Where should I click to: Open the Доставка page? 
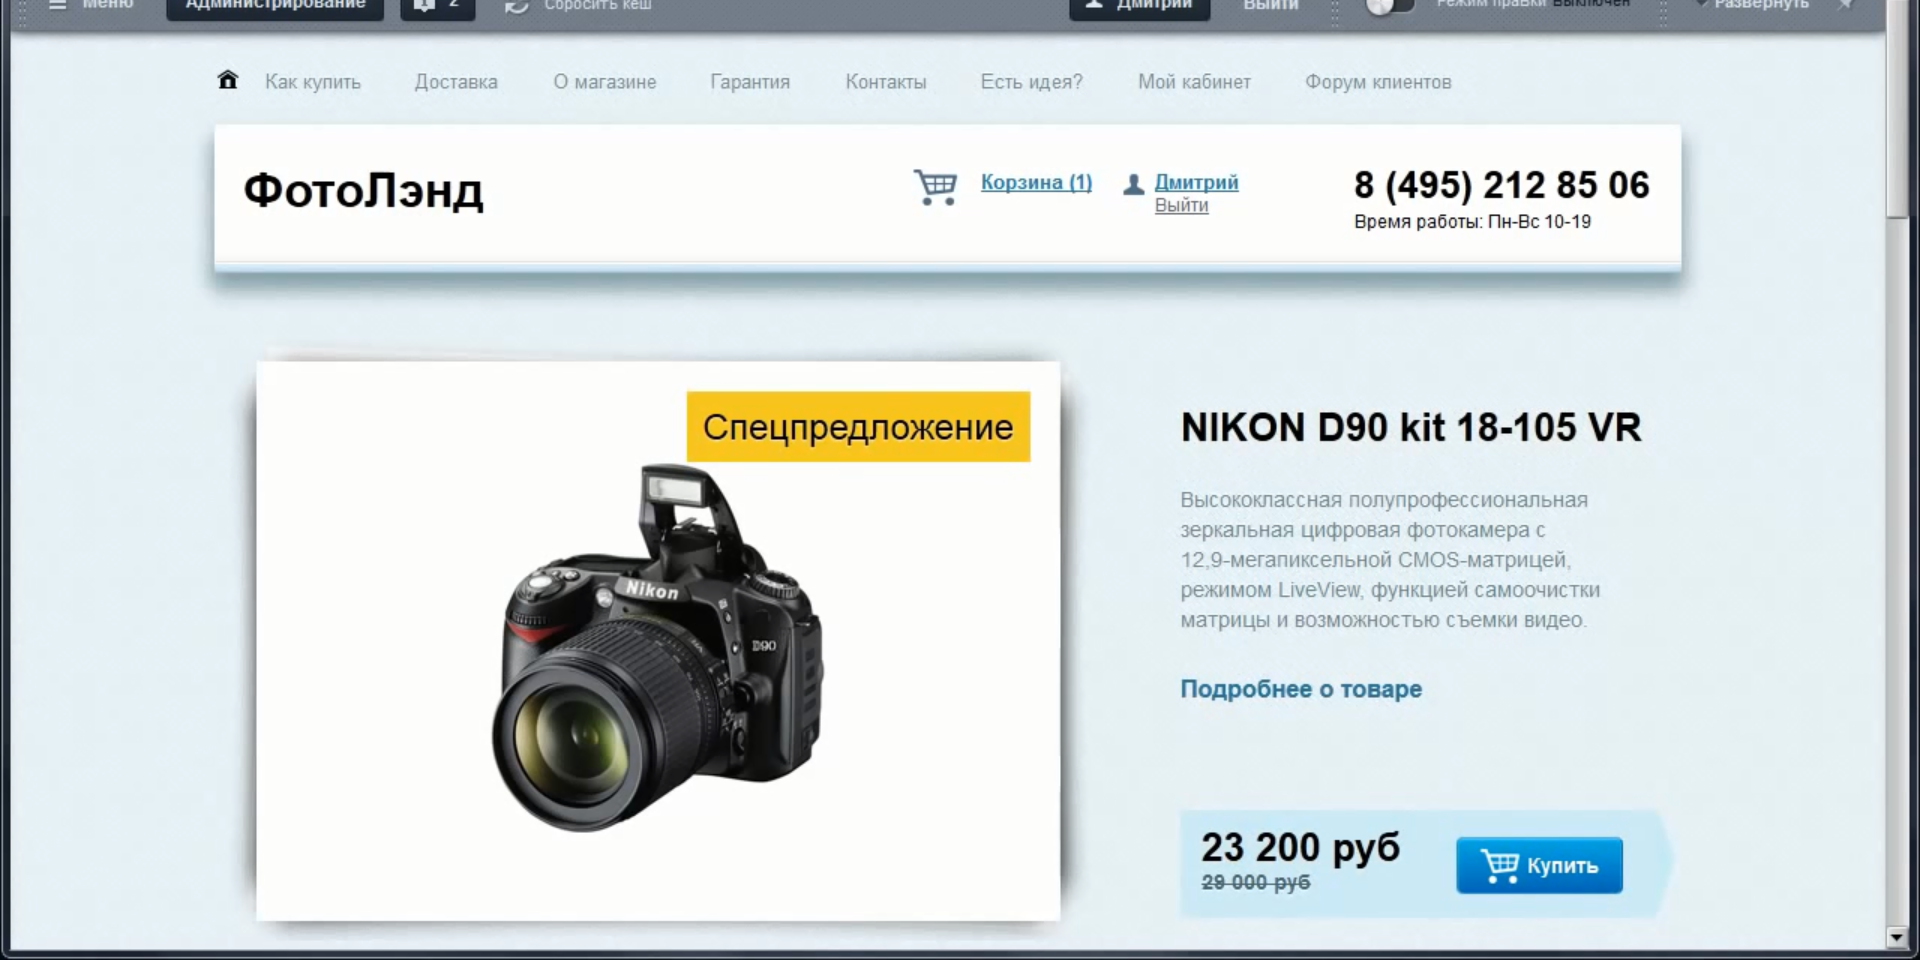point(456,82)
